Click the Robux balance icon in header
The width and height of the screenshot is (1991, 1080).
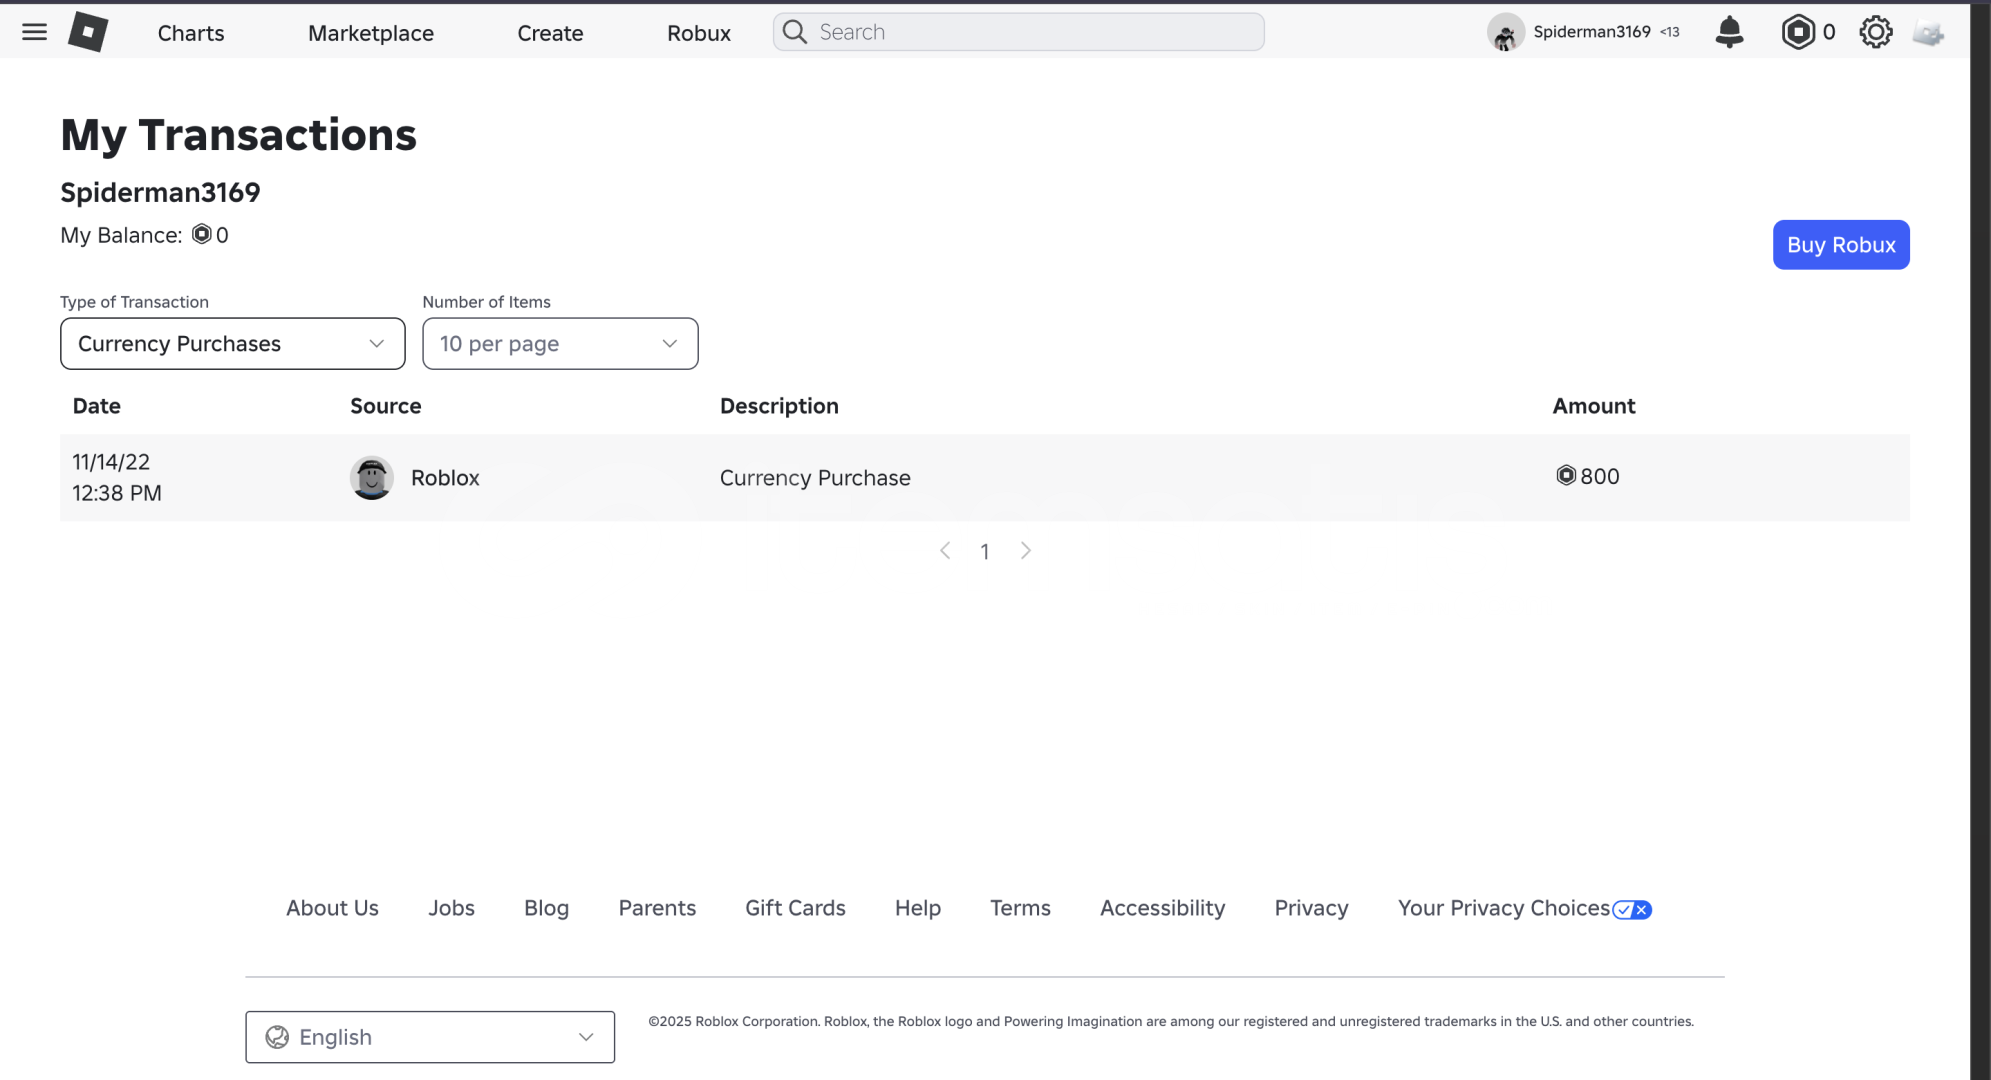tap(1798, 32)
